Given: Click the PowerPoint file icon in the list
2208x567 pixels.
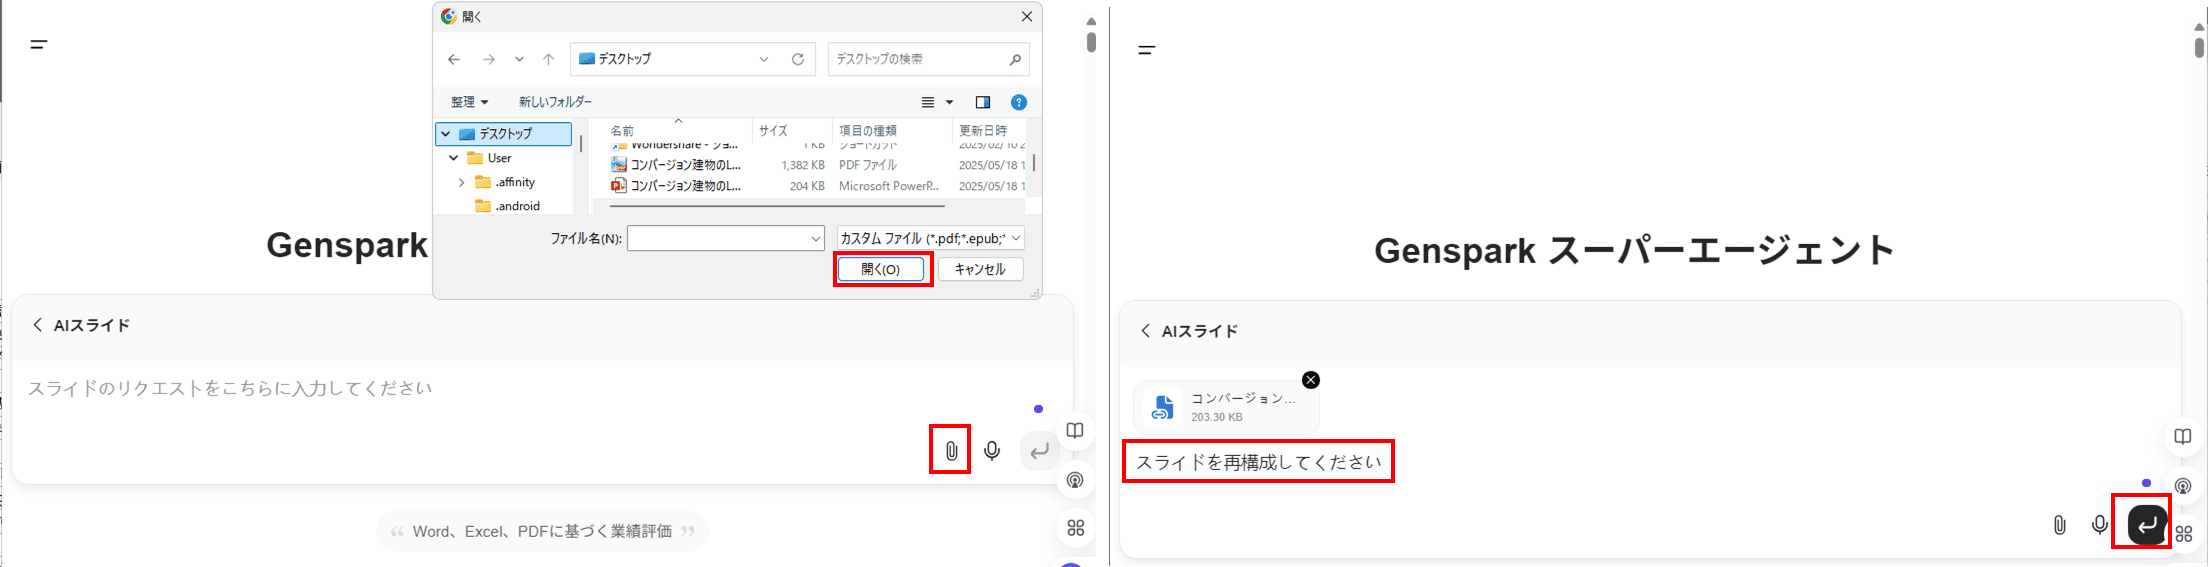Looking at the screenshot, I should pyautogui.click(x=619, y=186).
